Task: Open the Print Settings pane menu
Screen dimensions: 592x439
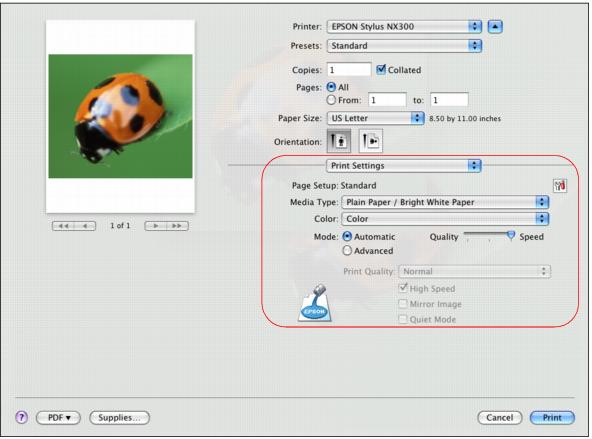Action: pyautogui.click(x=404, y=166)
